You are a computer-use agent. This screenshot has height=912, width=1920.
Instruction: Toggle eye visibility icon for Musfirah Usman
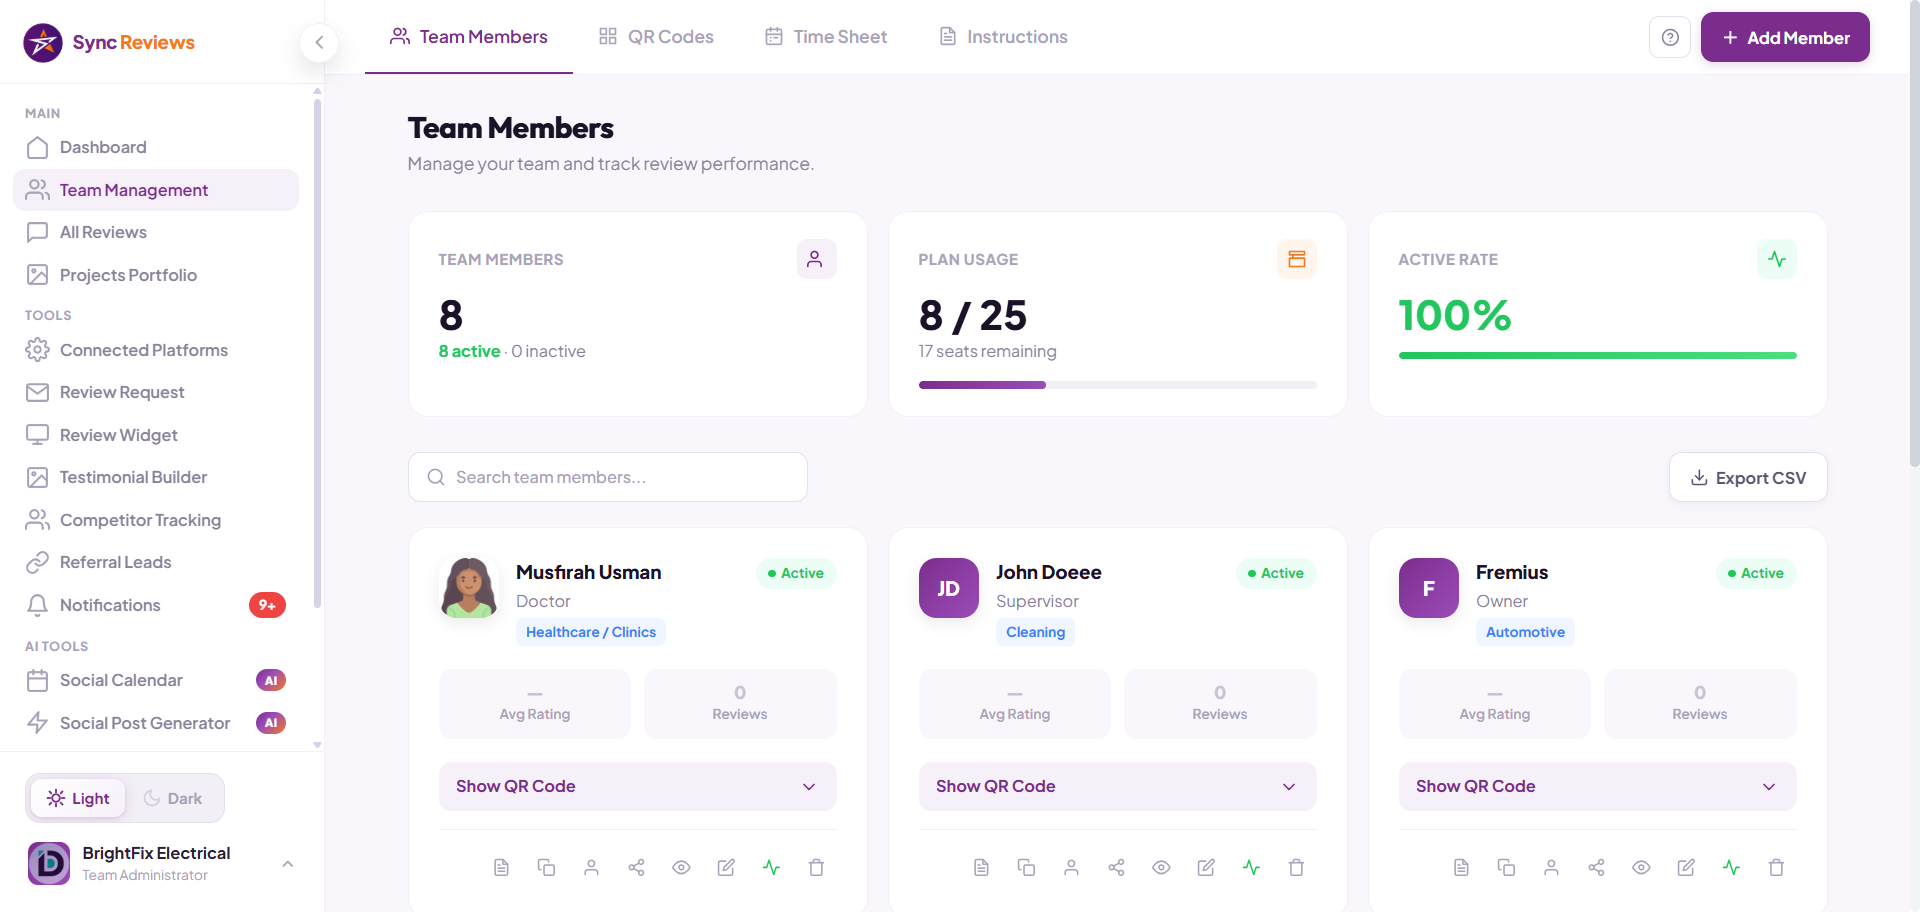(x=681, y=867)
